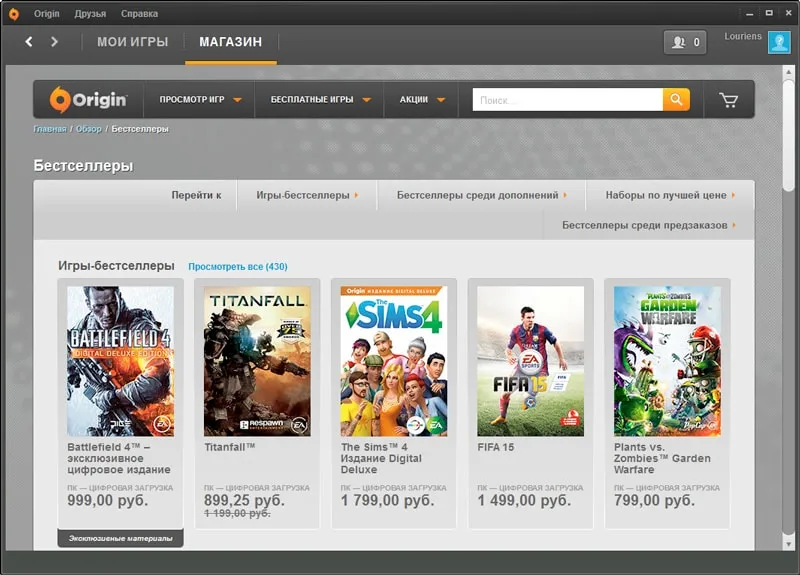Open the Battlefield 4 cover art
The image size is (800, 575).
tap(120, 361)
